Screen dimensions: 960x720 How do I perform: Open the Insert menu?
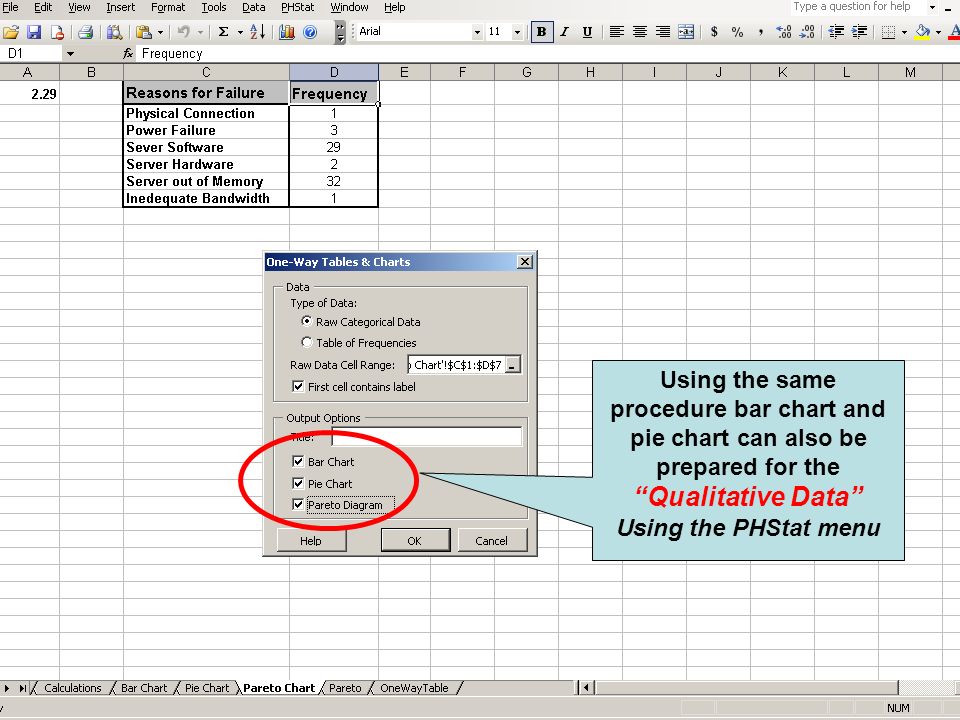pos(121,7)
